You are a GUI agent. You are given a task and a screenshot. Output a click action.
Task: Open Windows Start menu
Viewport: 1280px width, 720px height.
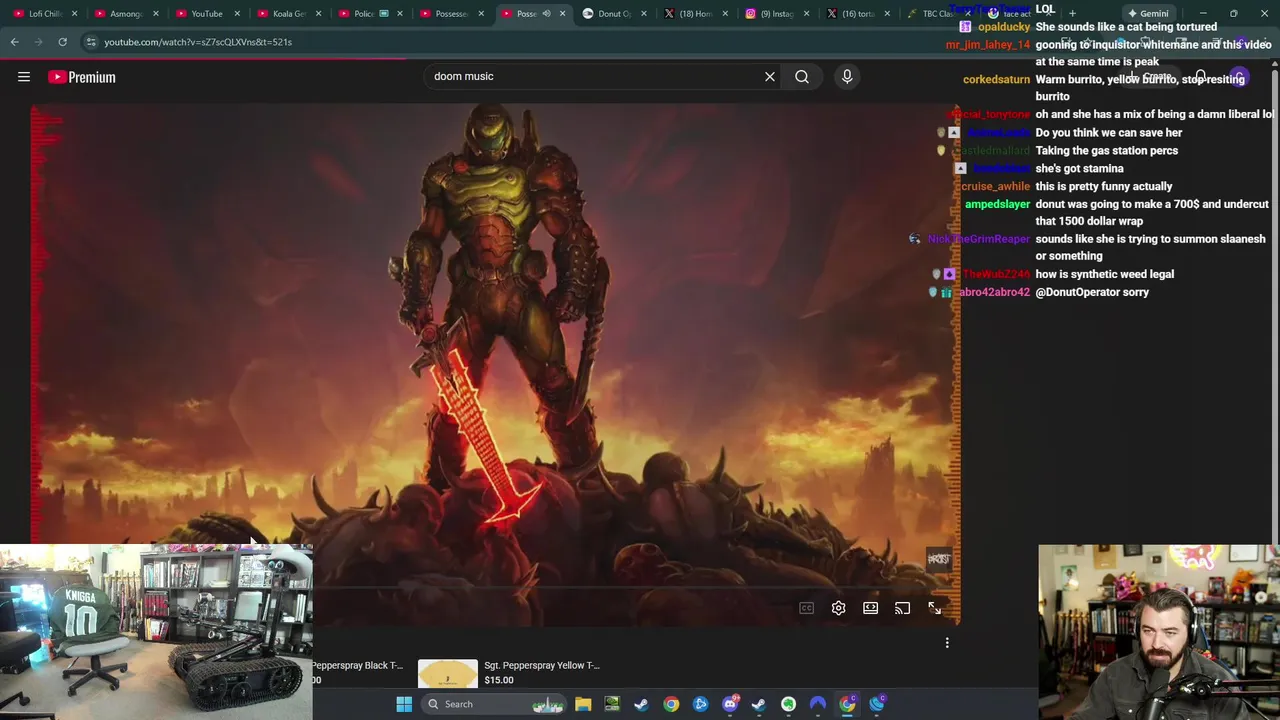coord(404,704)
